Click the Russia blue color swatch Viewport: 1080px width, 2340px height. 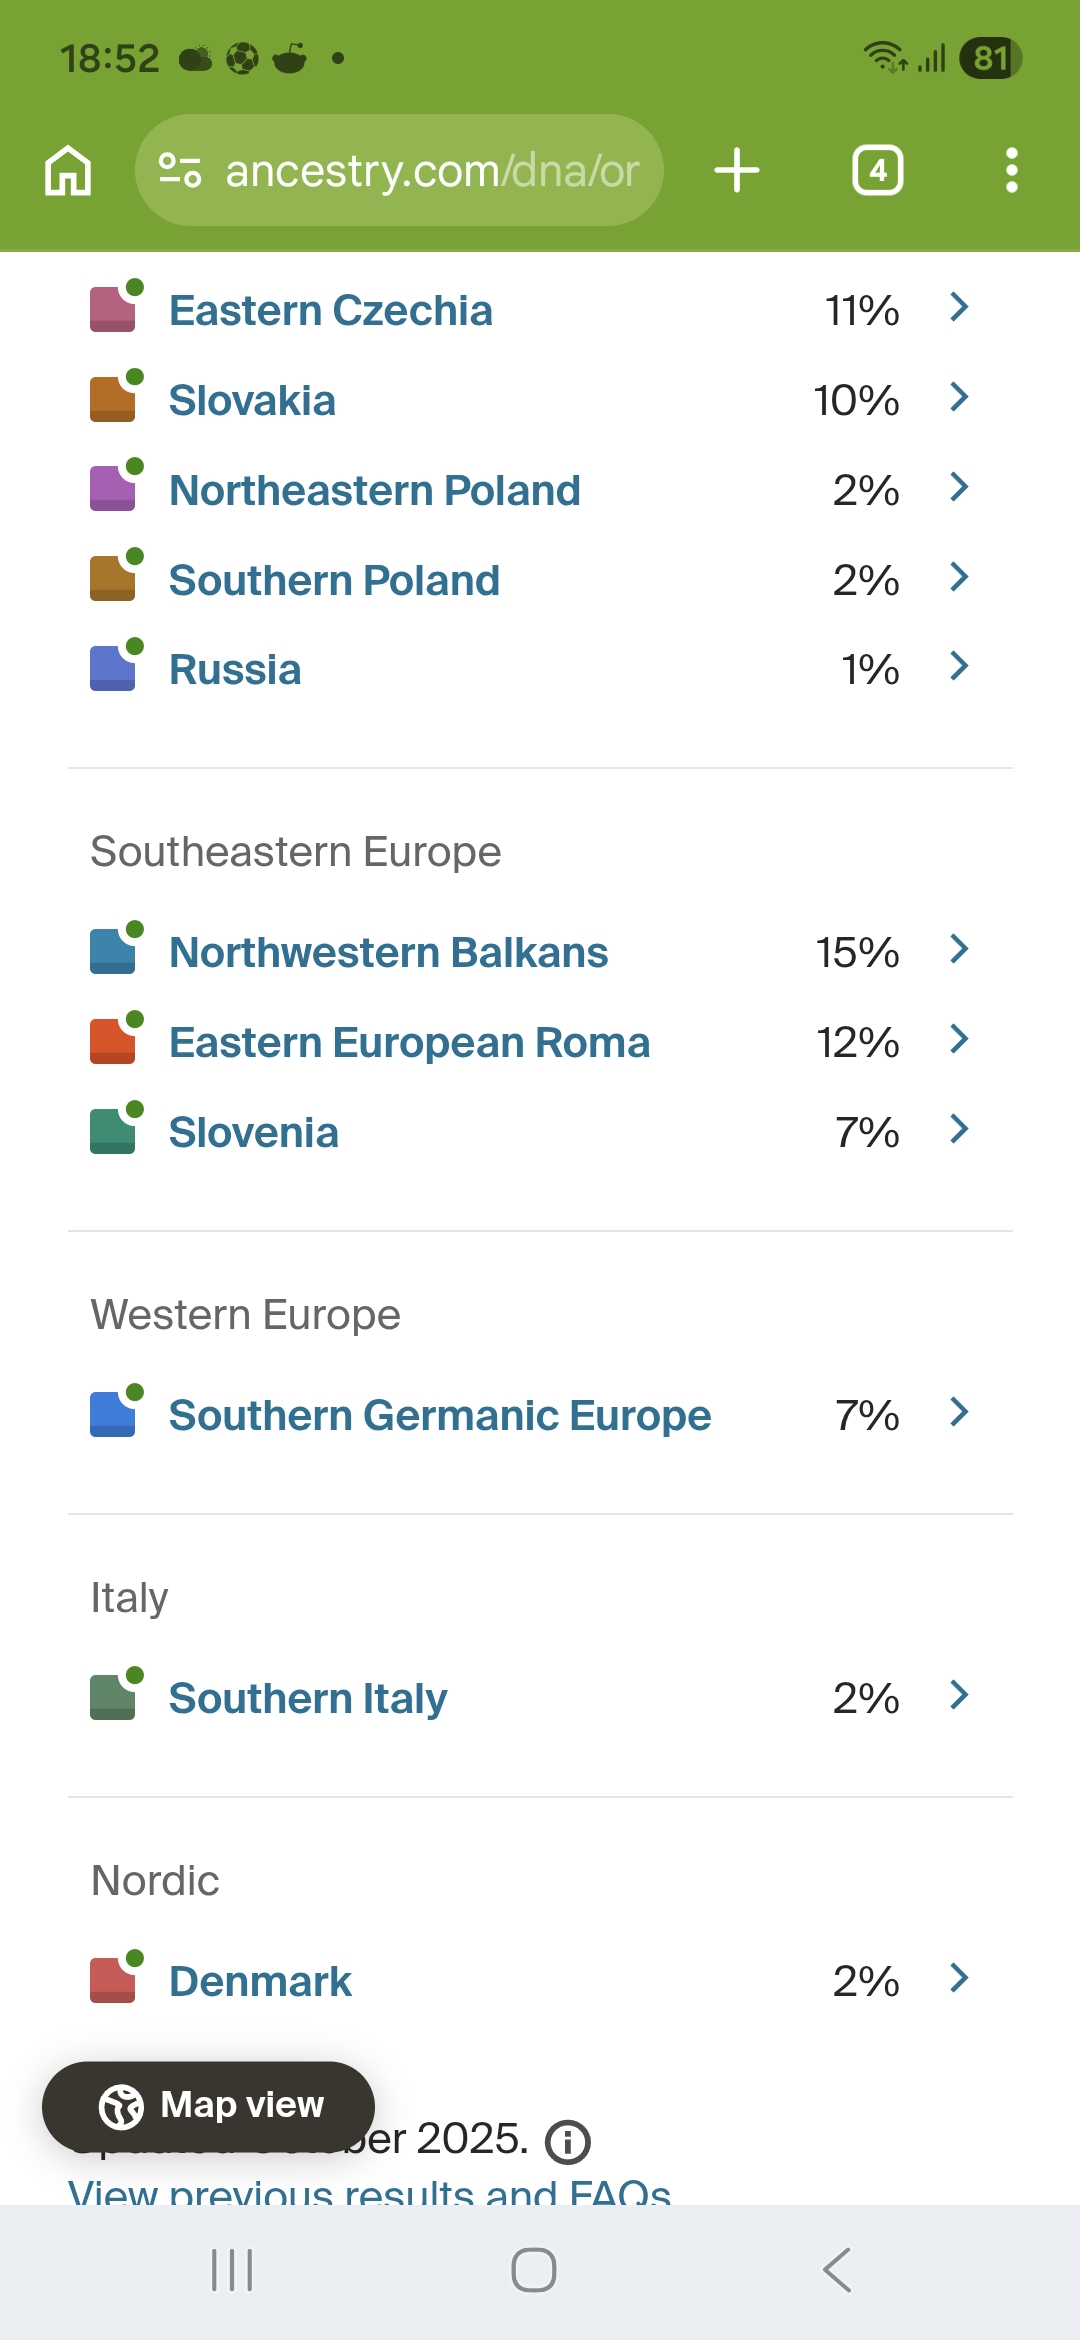tap(113, 669)
